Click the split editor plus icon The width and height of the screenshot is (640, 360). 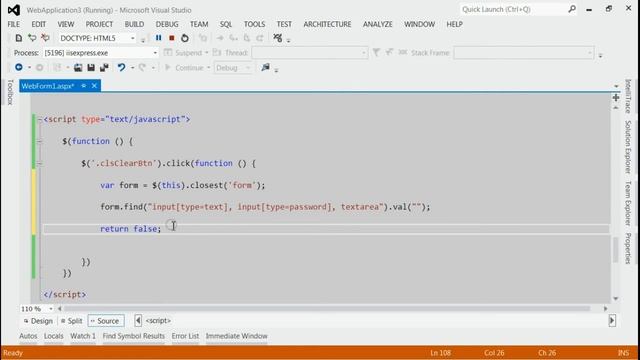(x=616, y=98)
